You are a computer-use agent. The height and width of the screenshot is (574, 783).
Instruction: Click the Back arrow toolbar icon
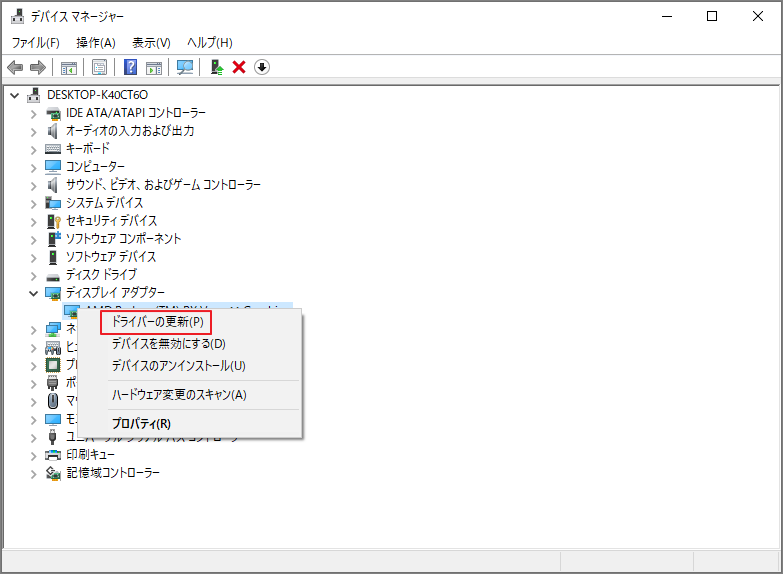pyautogui.click(x=15, y=67)
